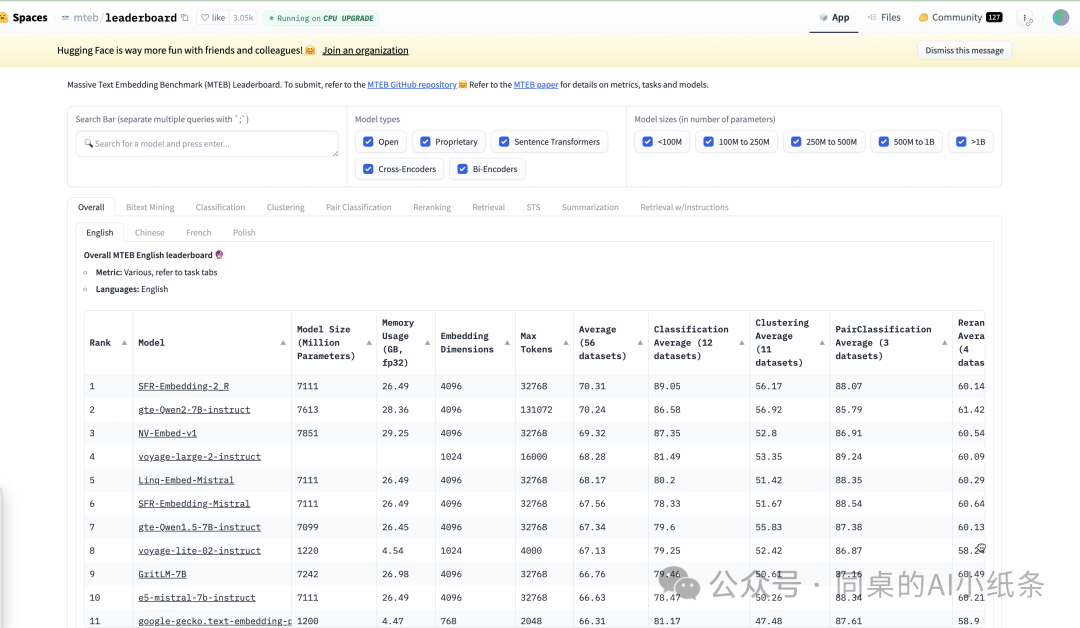Like the leaderboard space with heart button
The height and width of the screenshot is (628, 1080).
pyautogui.click(x=212, y=17)
